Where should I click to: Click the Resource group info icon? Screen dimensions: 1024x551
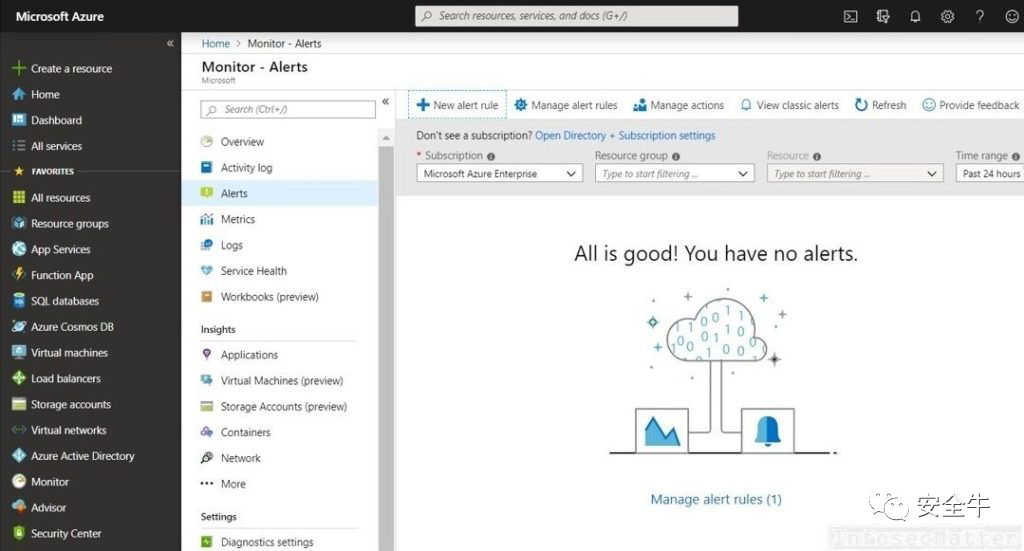(x=676, y=157)
